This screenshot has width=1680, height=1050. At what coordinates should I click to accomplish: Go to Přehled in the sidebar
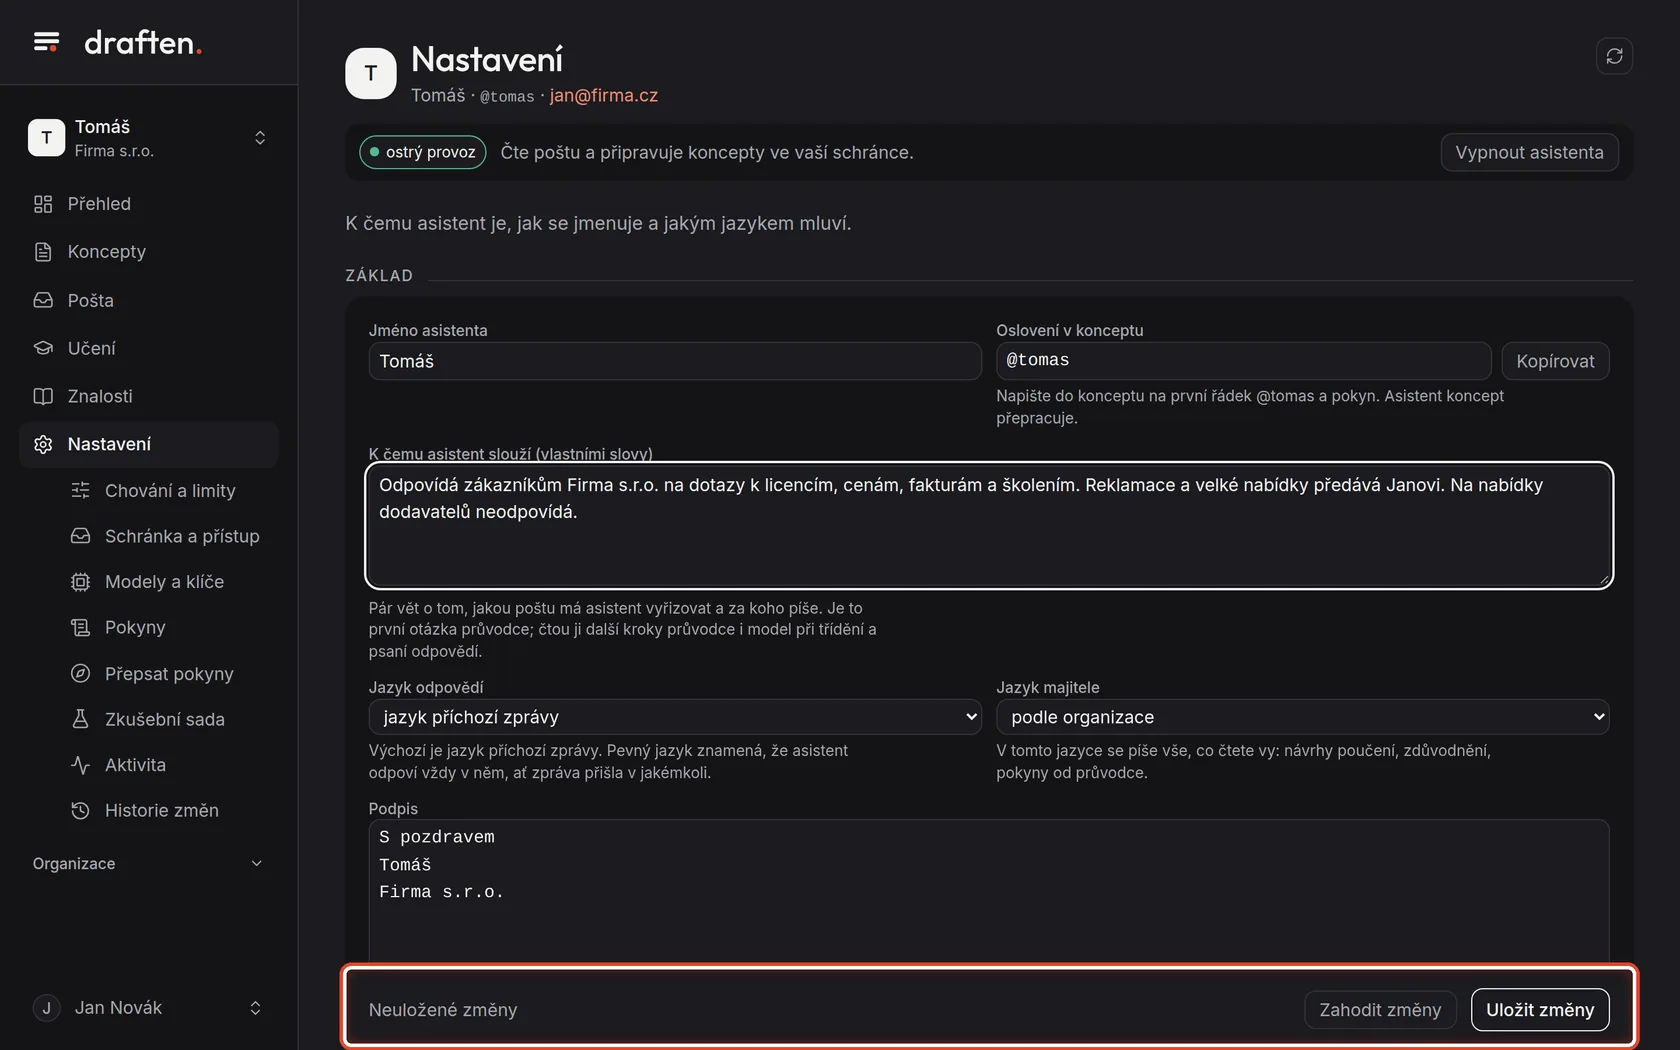tap(149, 204)
